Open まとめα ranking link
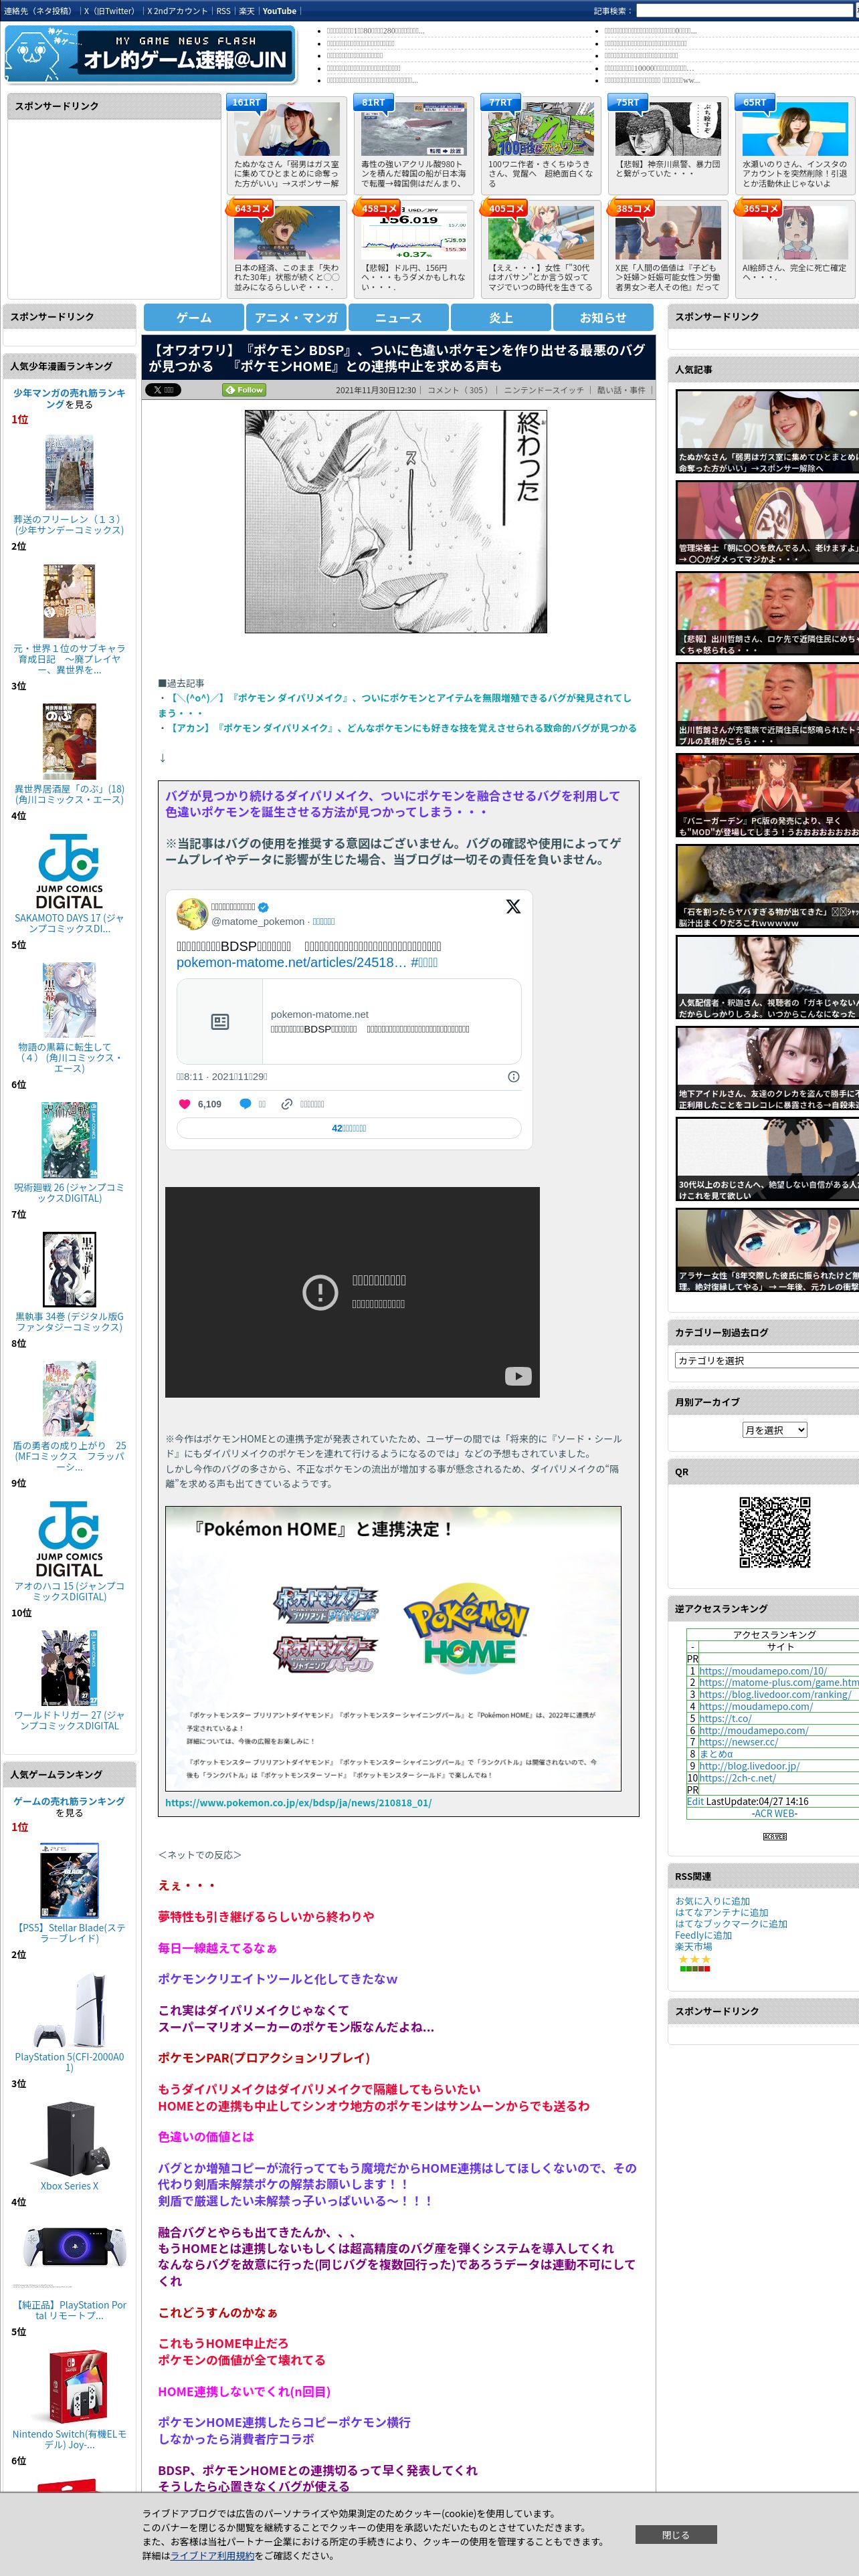 [716, 1753]
